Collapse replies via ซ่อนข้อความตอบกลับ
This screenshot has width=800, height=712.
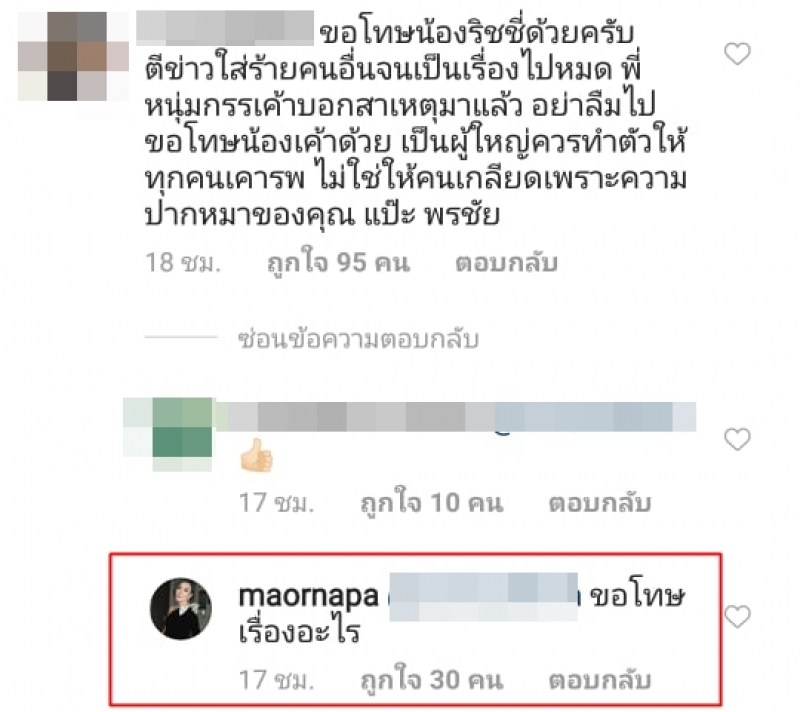point(358,339)
